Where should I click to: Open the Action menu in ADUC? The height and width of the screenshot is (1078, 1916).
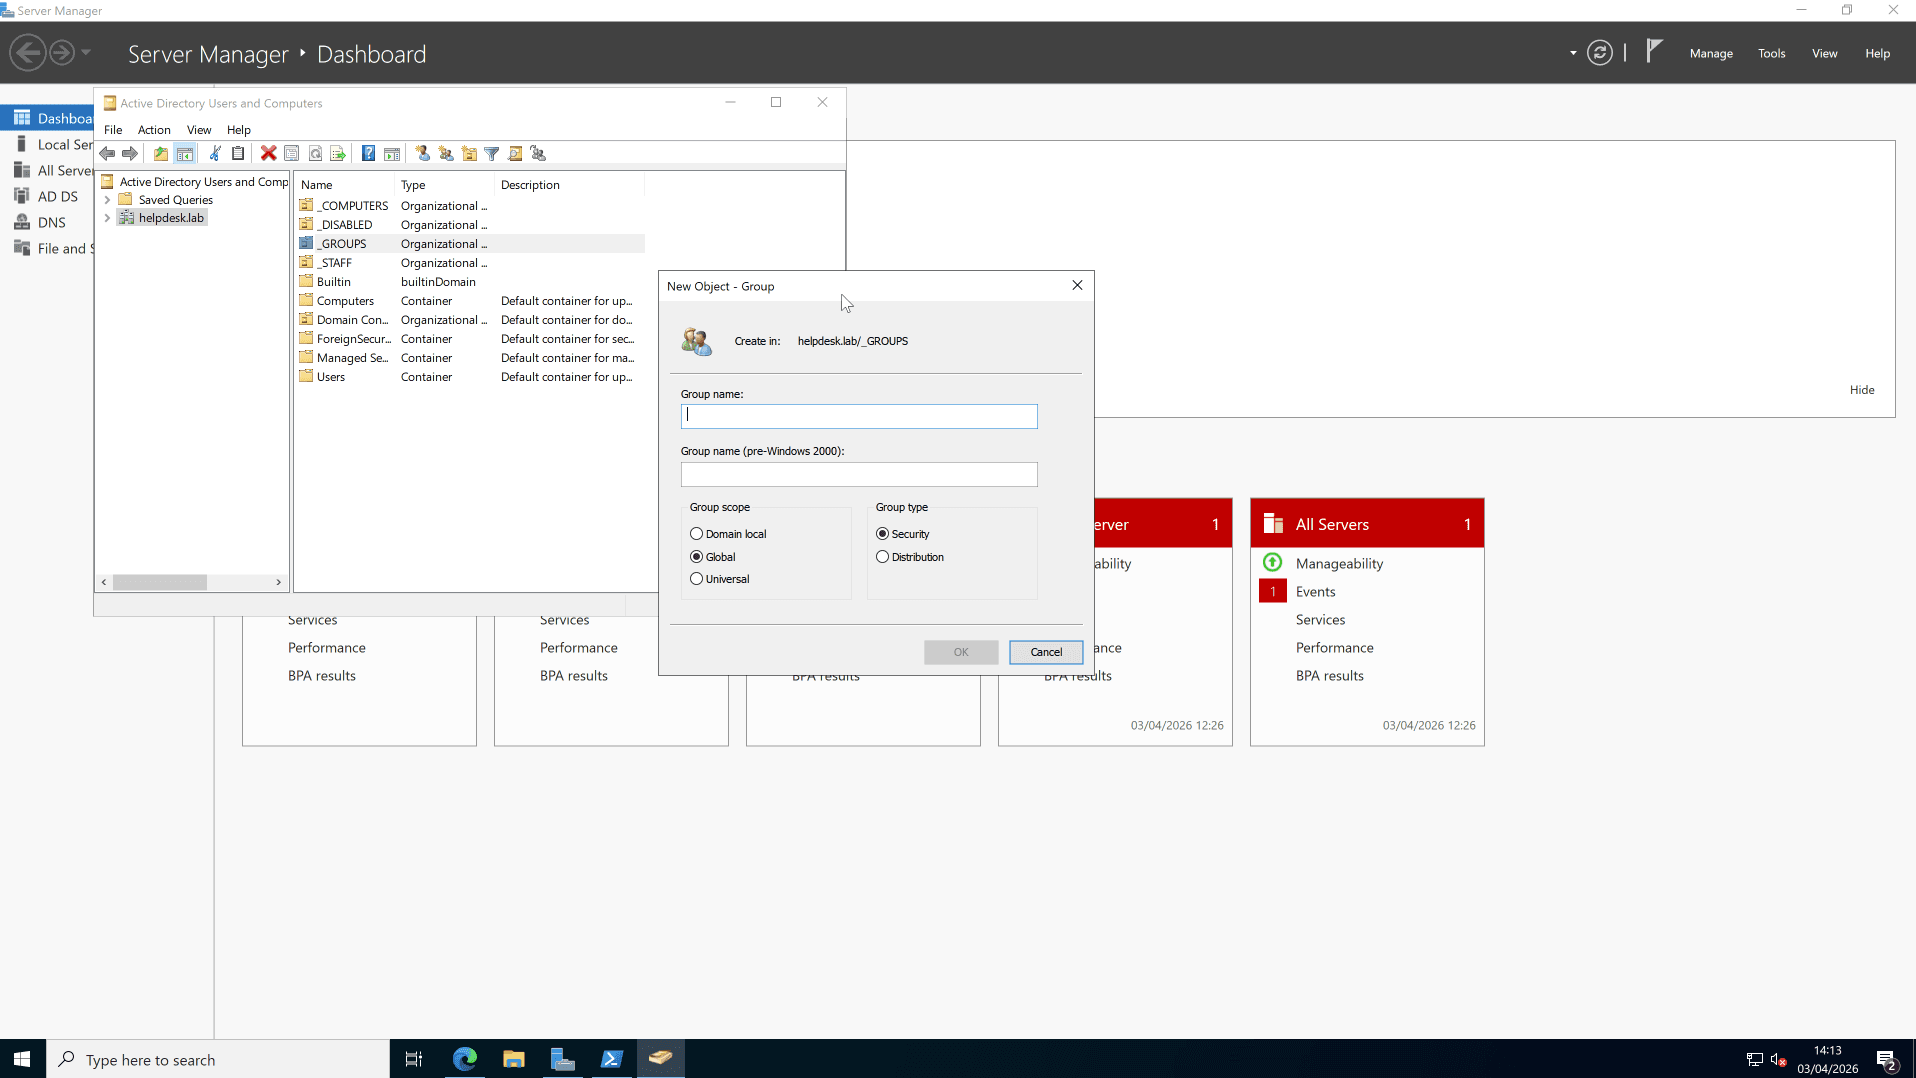[x=153, y=130]
